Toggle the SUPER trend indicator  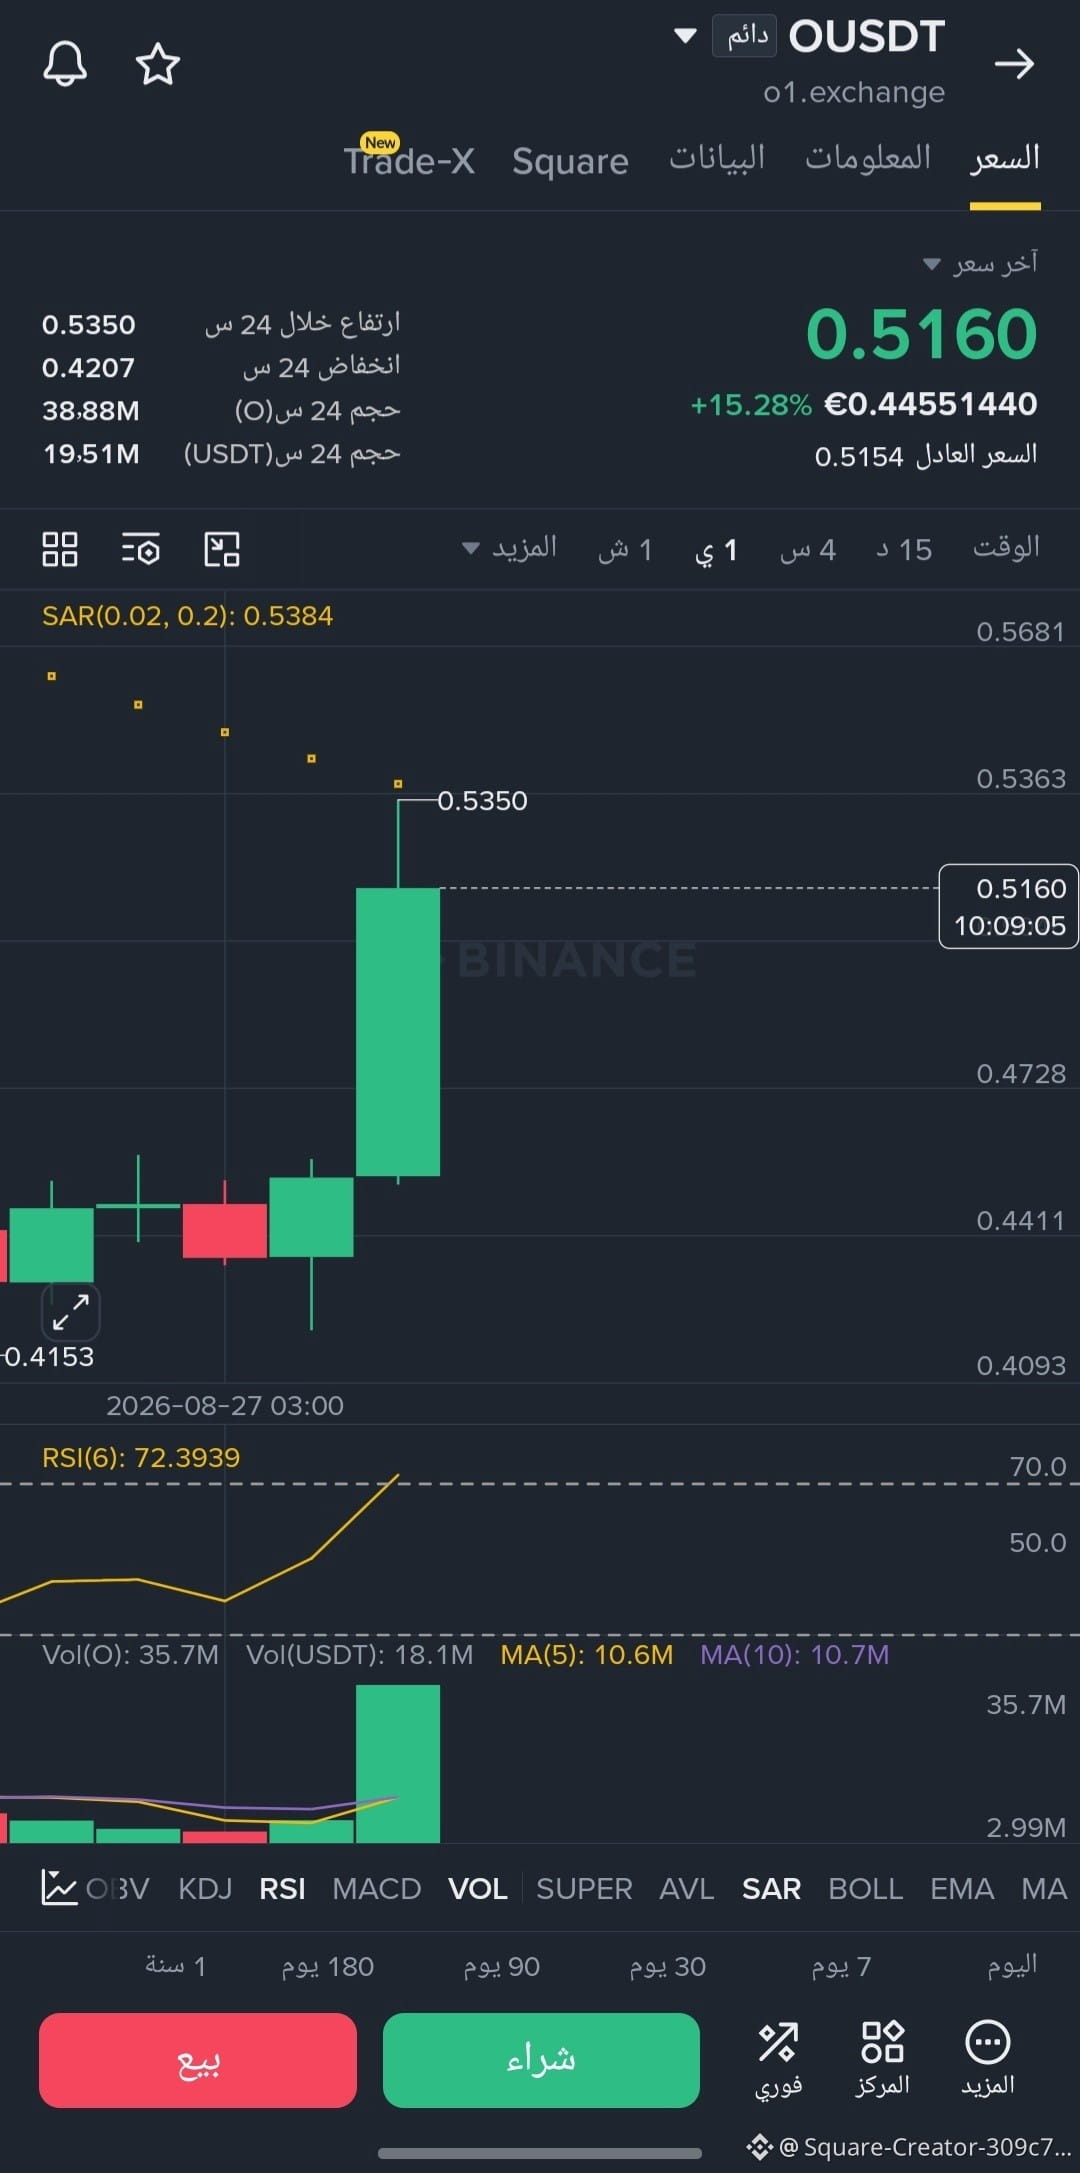point(584,1888)
